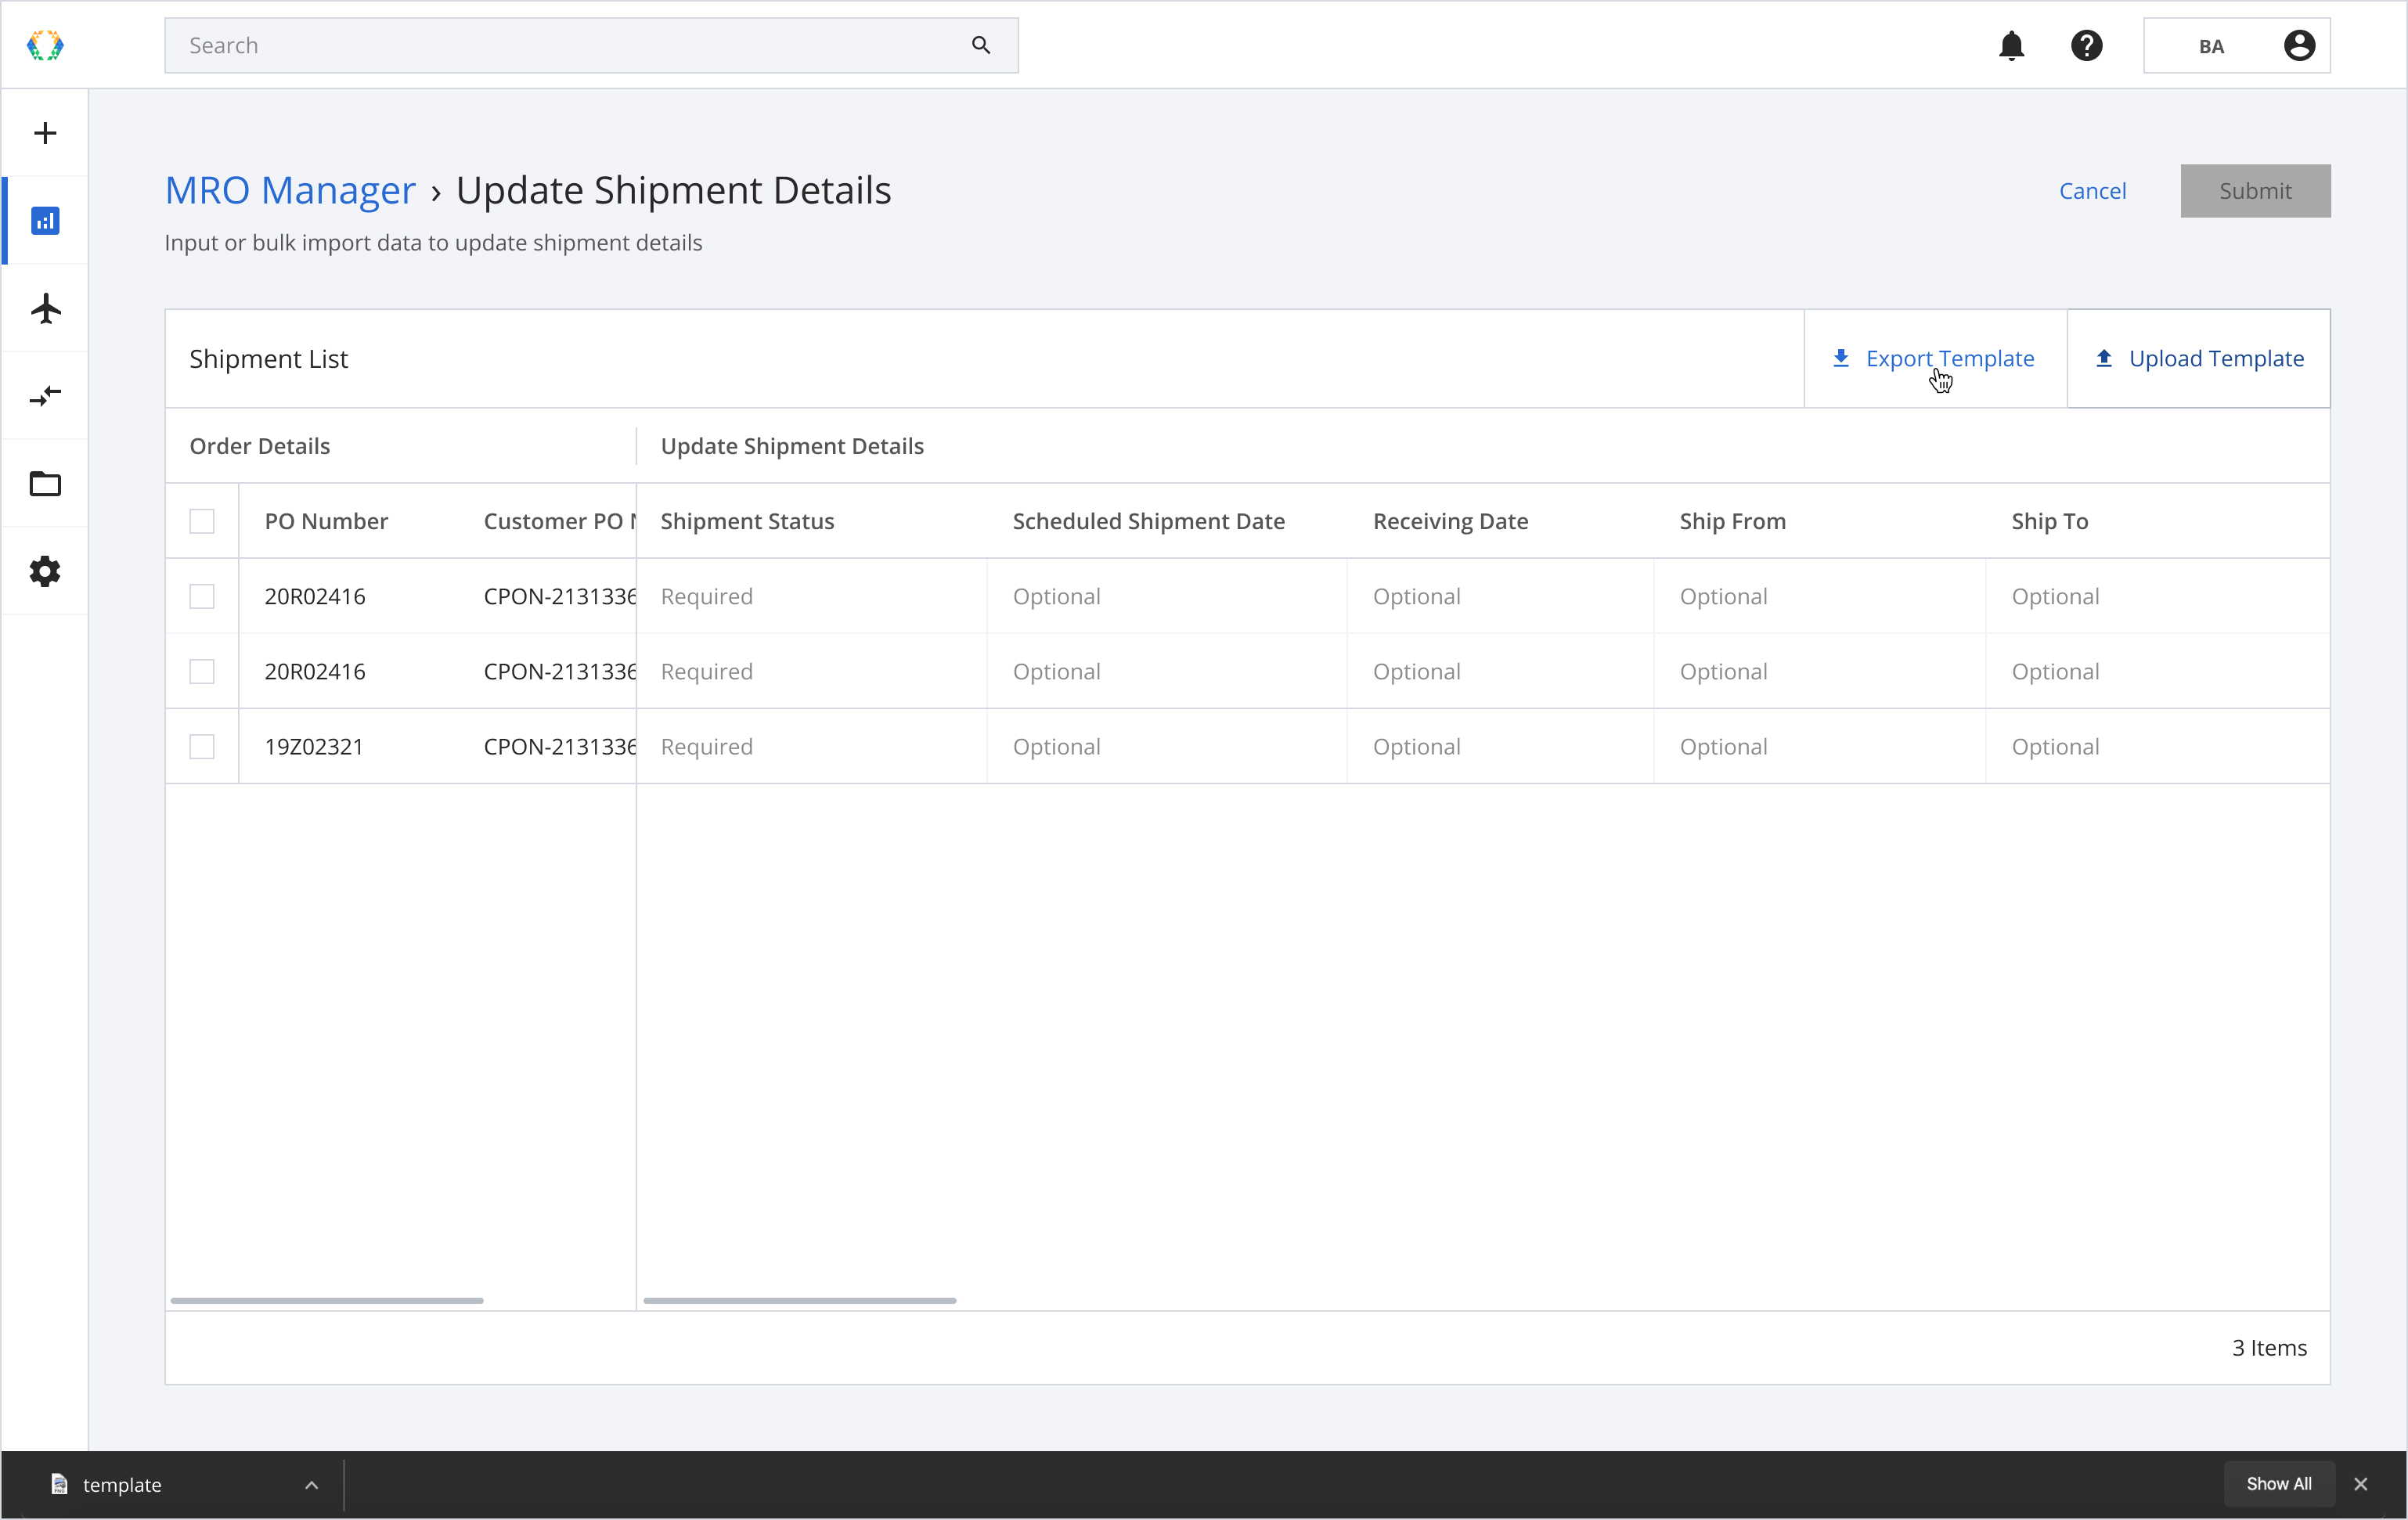Click the Ship From column header
The height and width of the screenshot is (1520, 2408).
(x=1732, y=521)
